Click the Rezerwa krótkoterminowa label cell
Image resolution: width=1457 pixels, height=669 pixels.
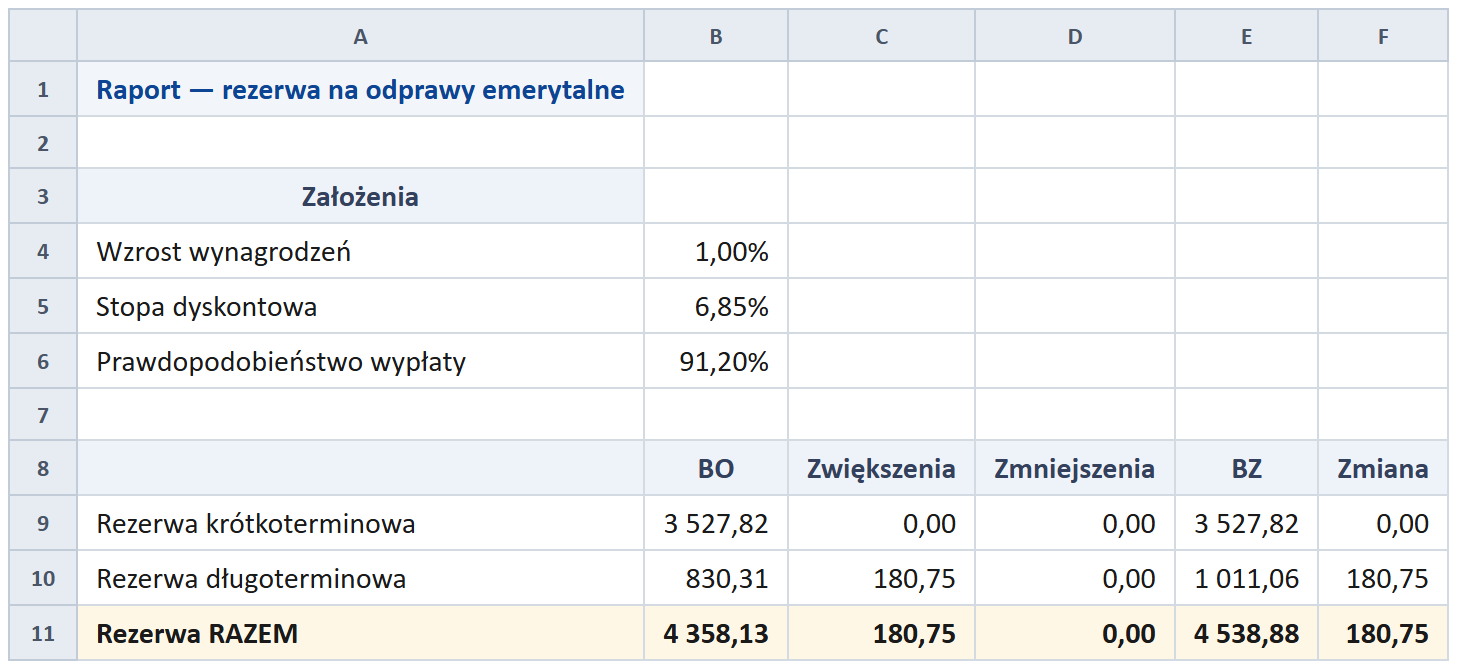click(x=360, y=523)
